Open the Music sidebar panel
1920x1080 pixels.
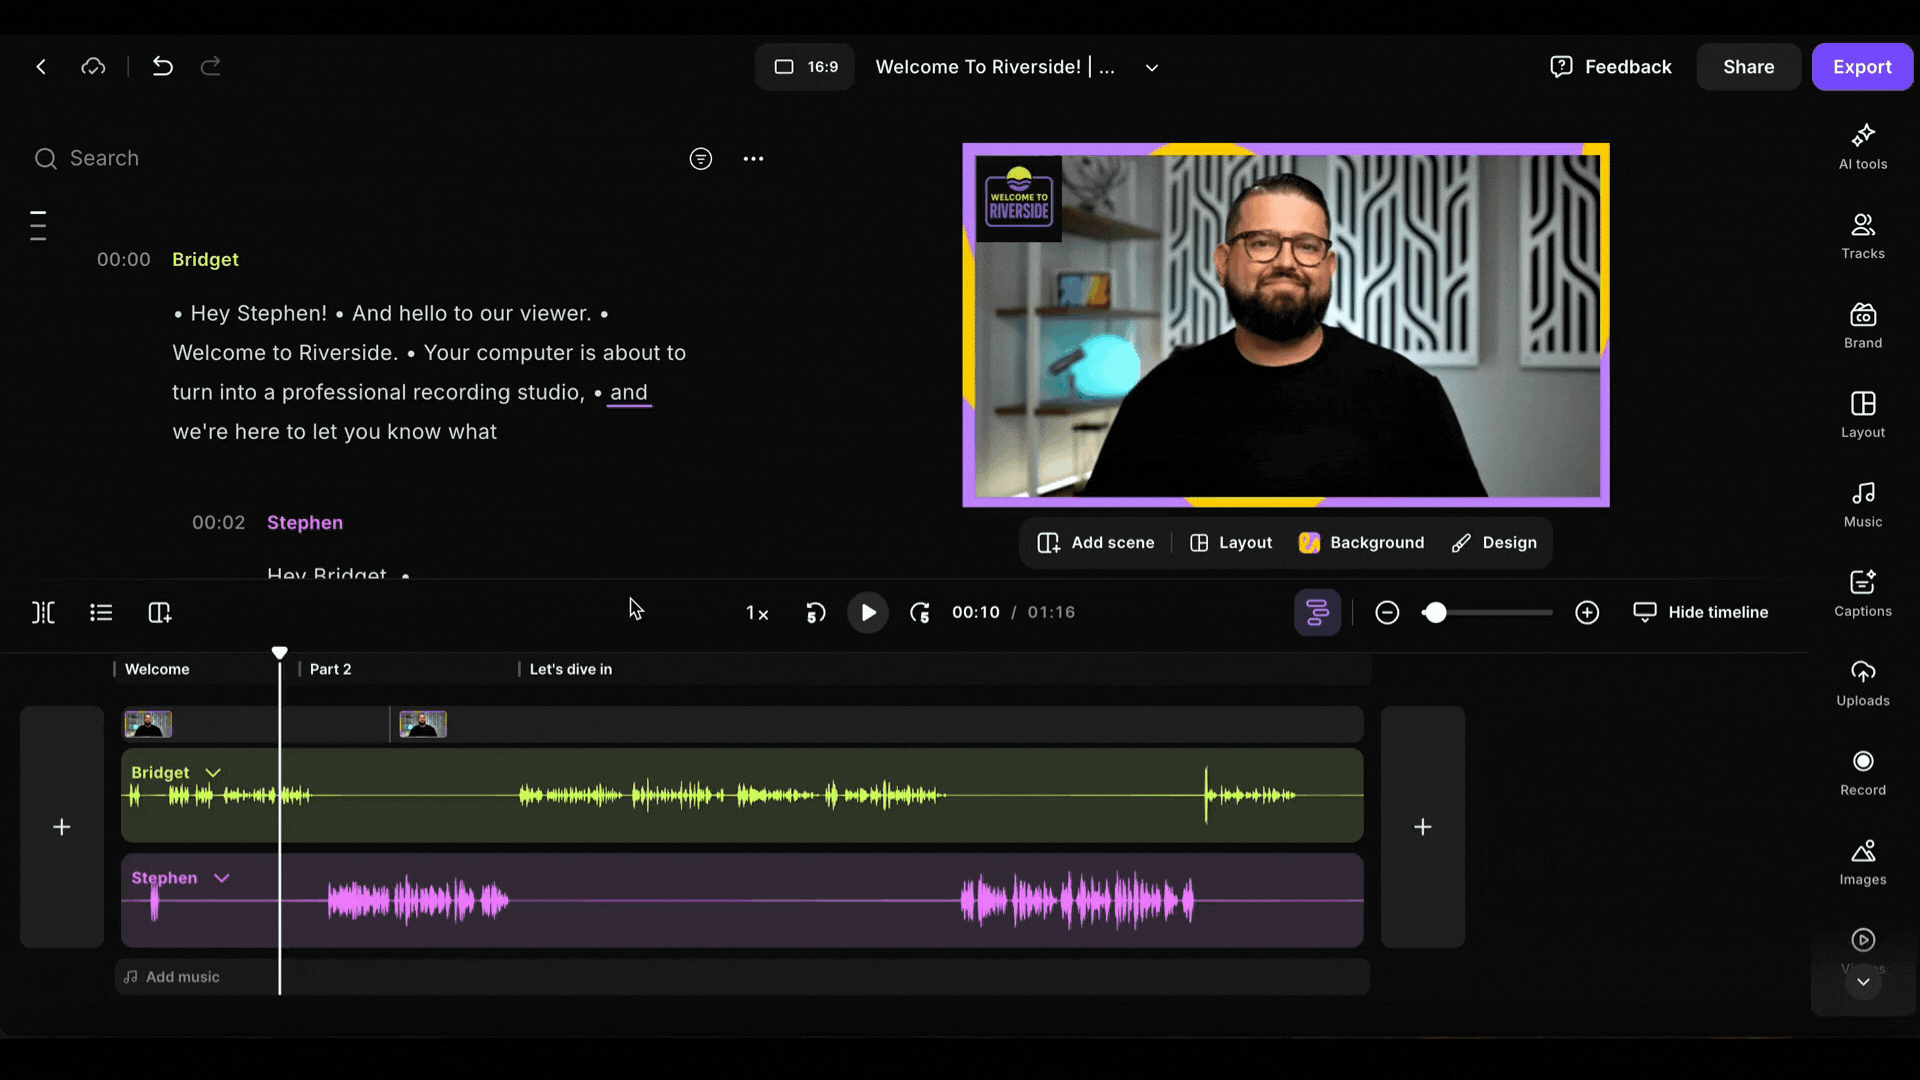1862,504
